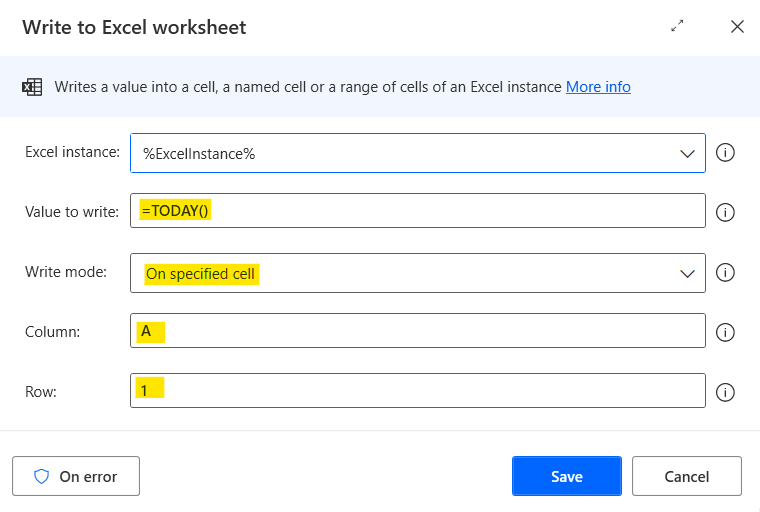Focus the Column input containing A
The height and width of the screenshot is (512, 760).
(x=418, y=331)
